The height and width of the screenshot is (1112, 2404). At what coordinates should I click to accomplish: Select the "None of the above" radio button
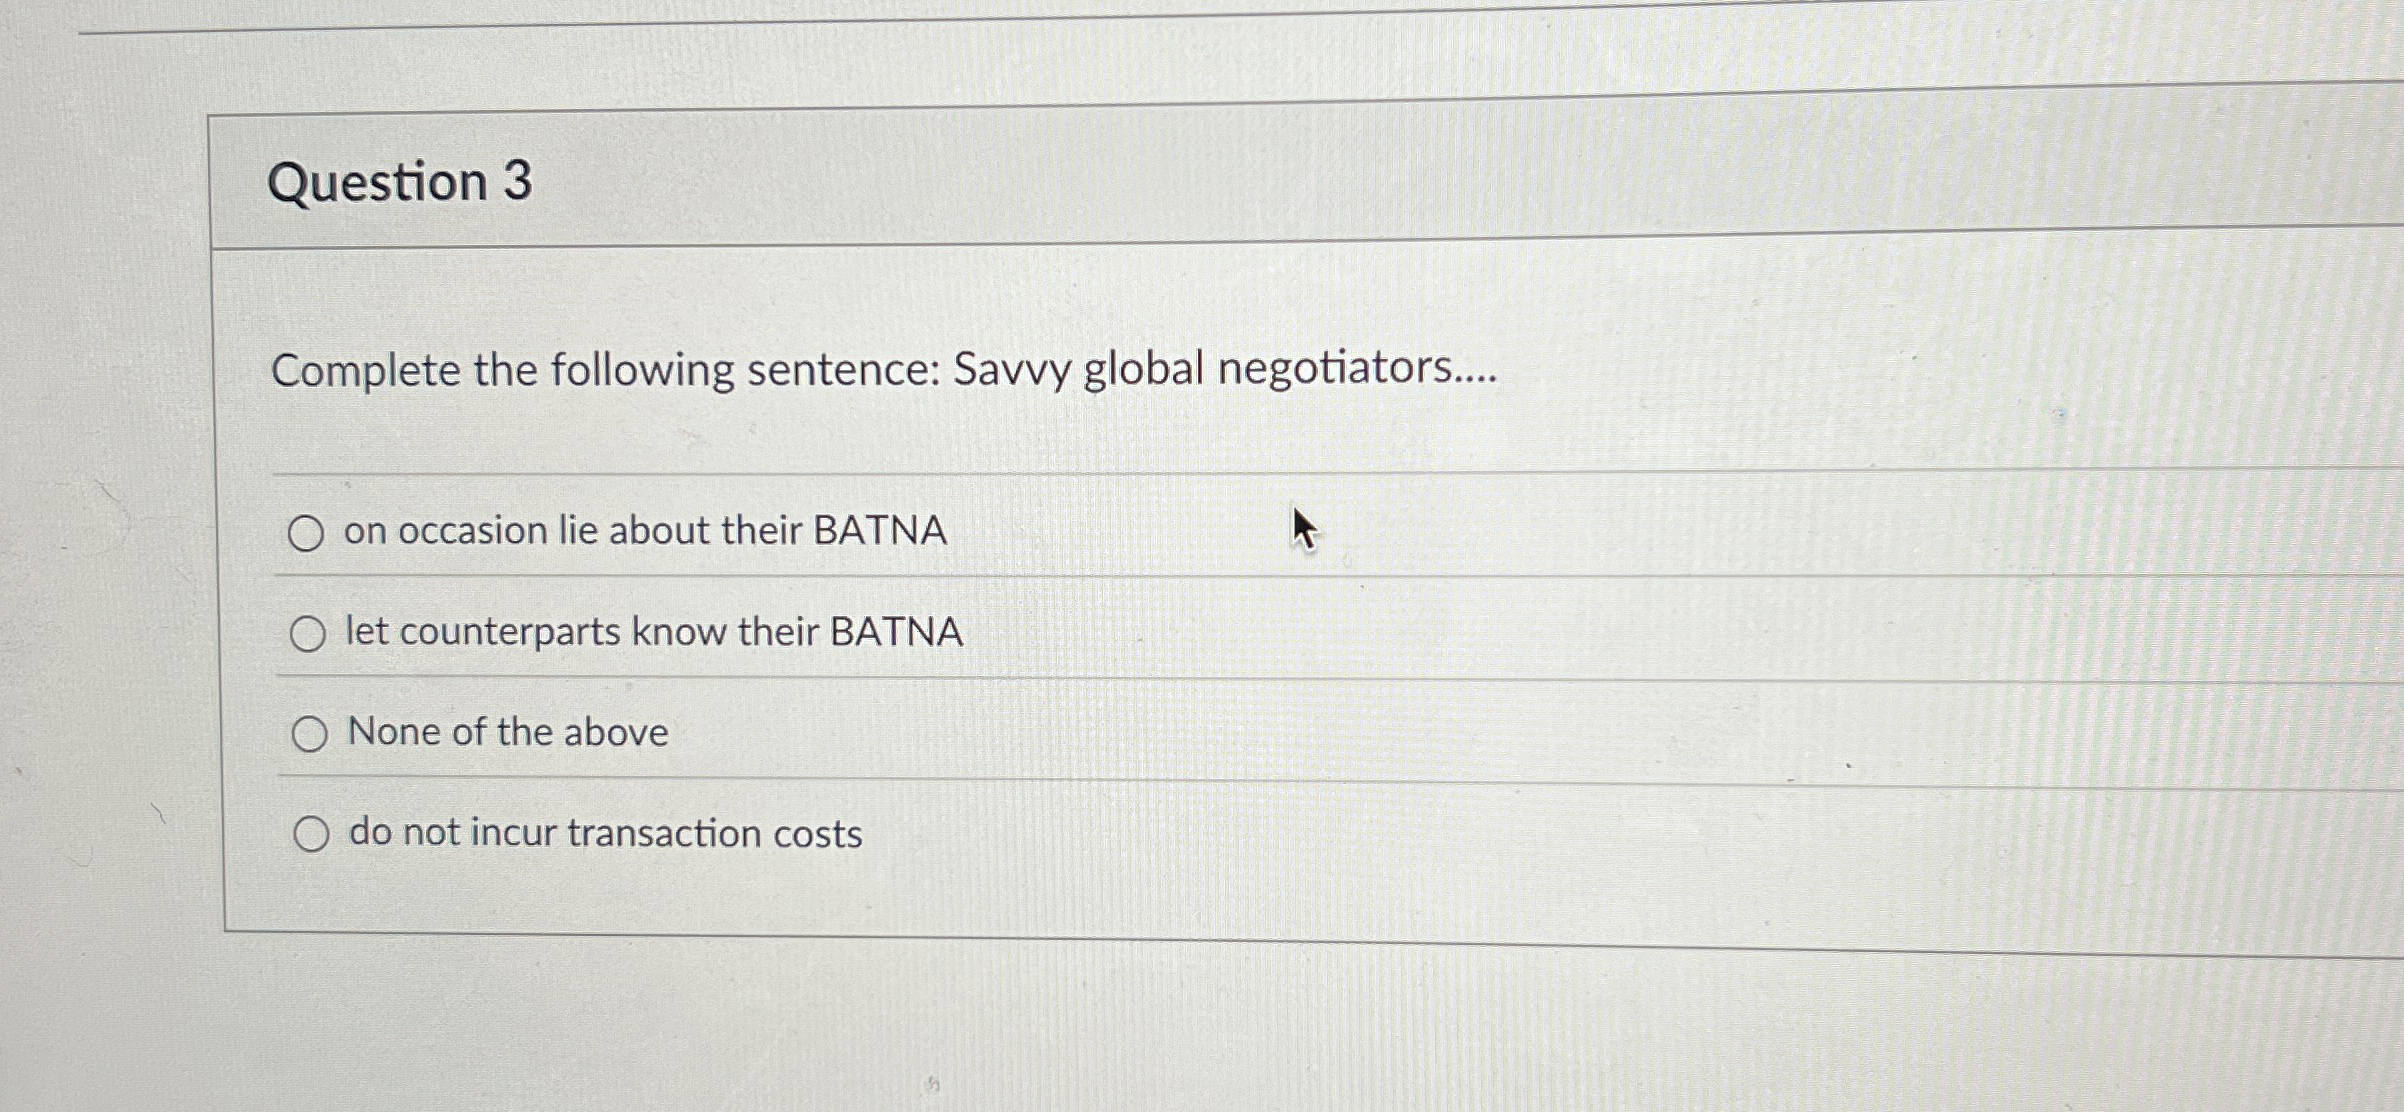(312, 732)
